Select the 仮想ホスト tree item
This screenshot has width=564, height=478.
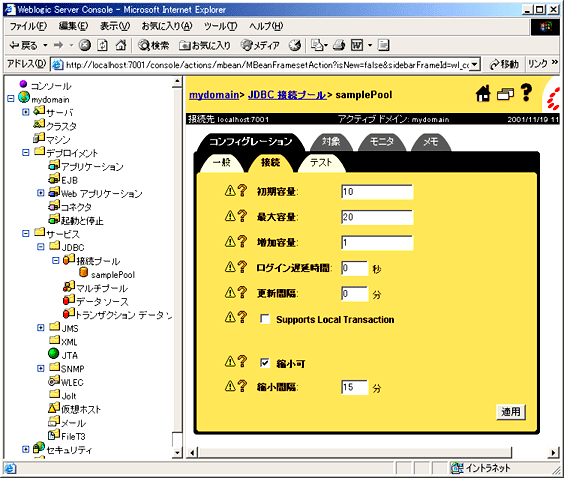(x=81, y=409)
